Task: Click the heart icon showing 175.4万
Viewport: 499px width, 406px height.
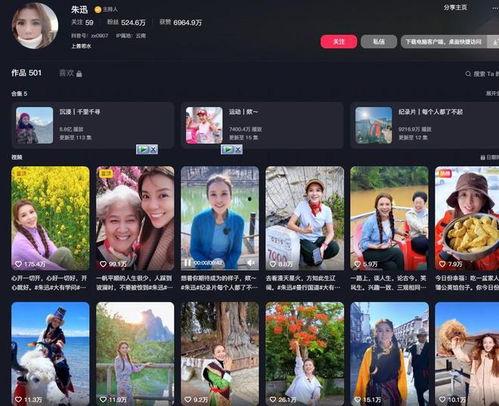Action: click(x=18, y=264)
